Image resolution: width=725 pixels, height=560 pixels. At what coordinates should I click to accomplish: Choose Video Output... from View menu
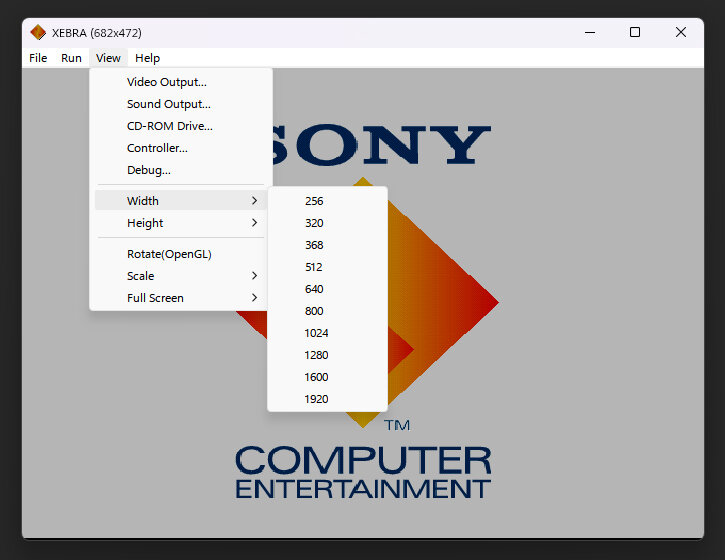[180, 82]
